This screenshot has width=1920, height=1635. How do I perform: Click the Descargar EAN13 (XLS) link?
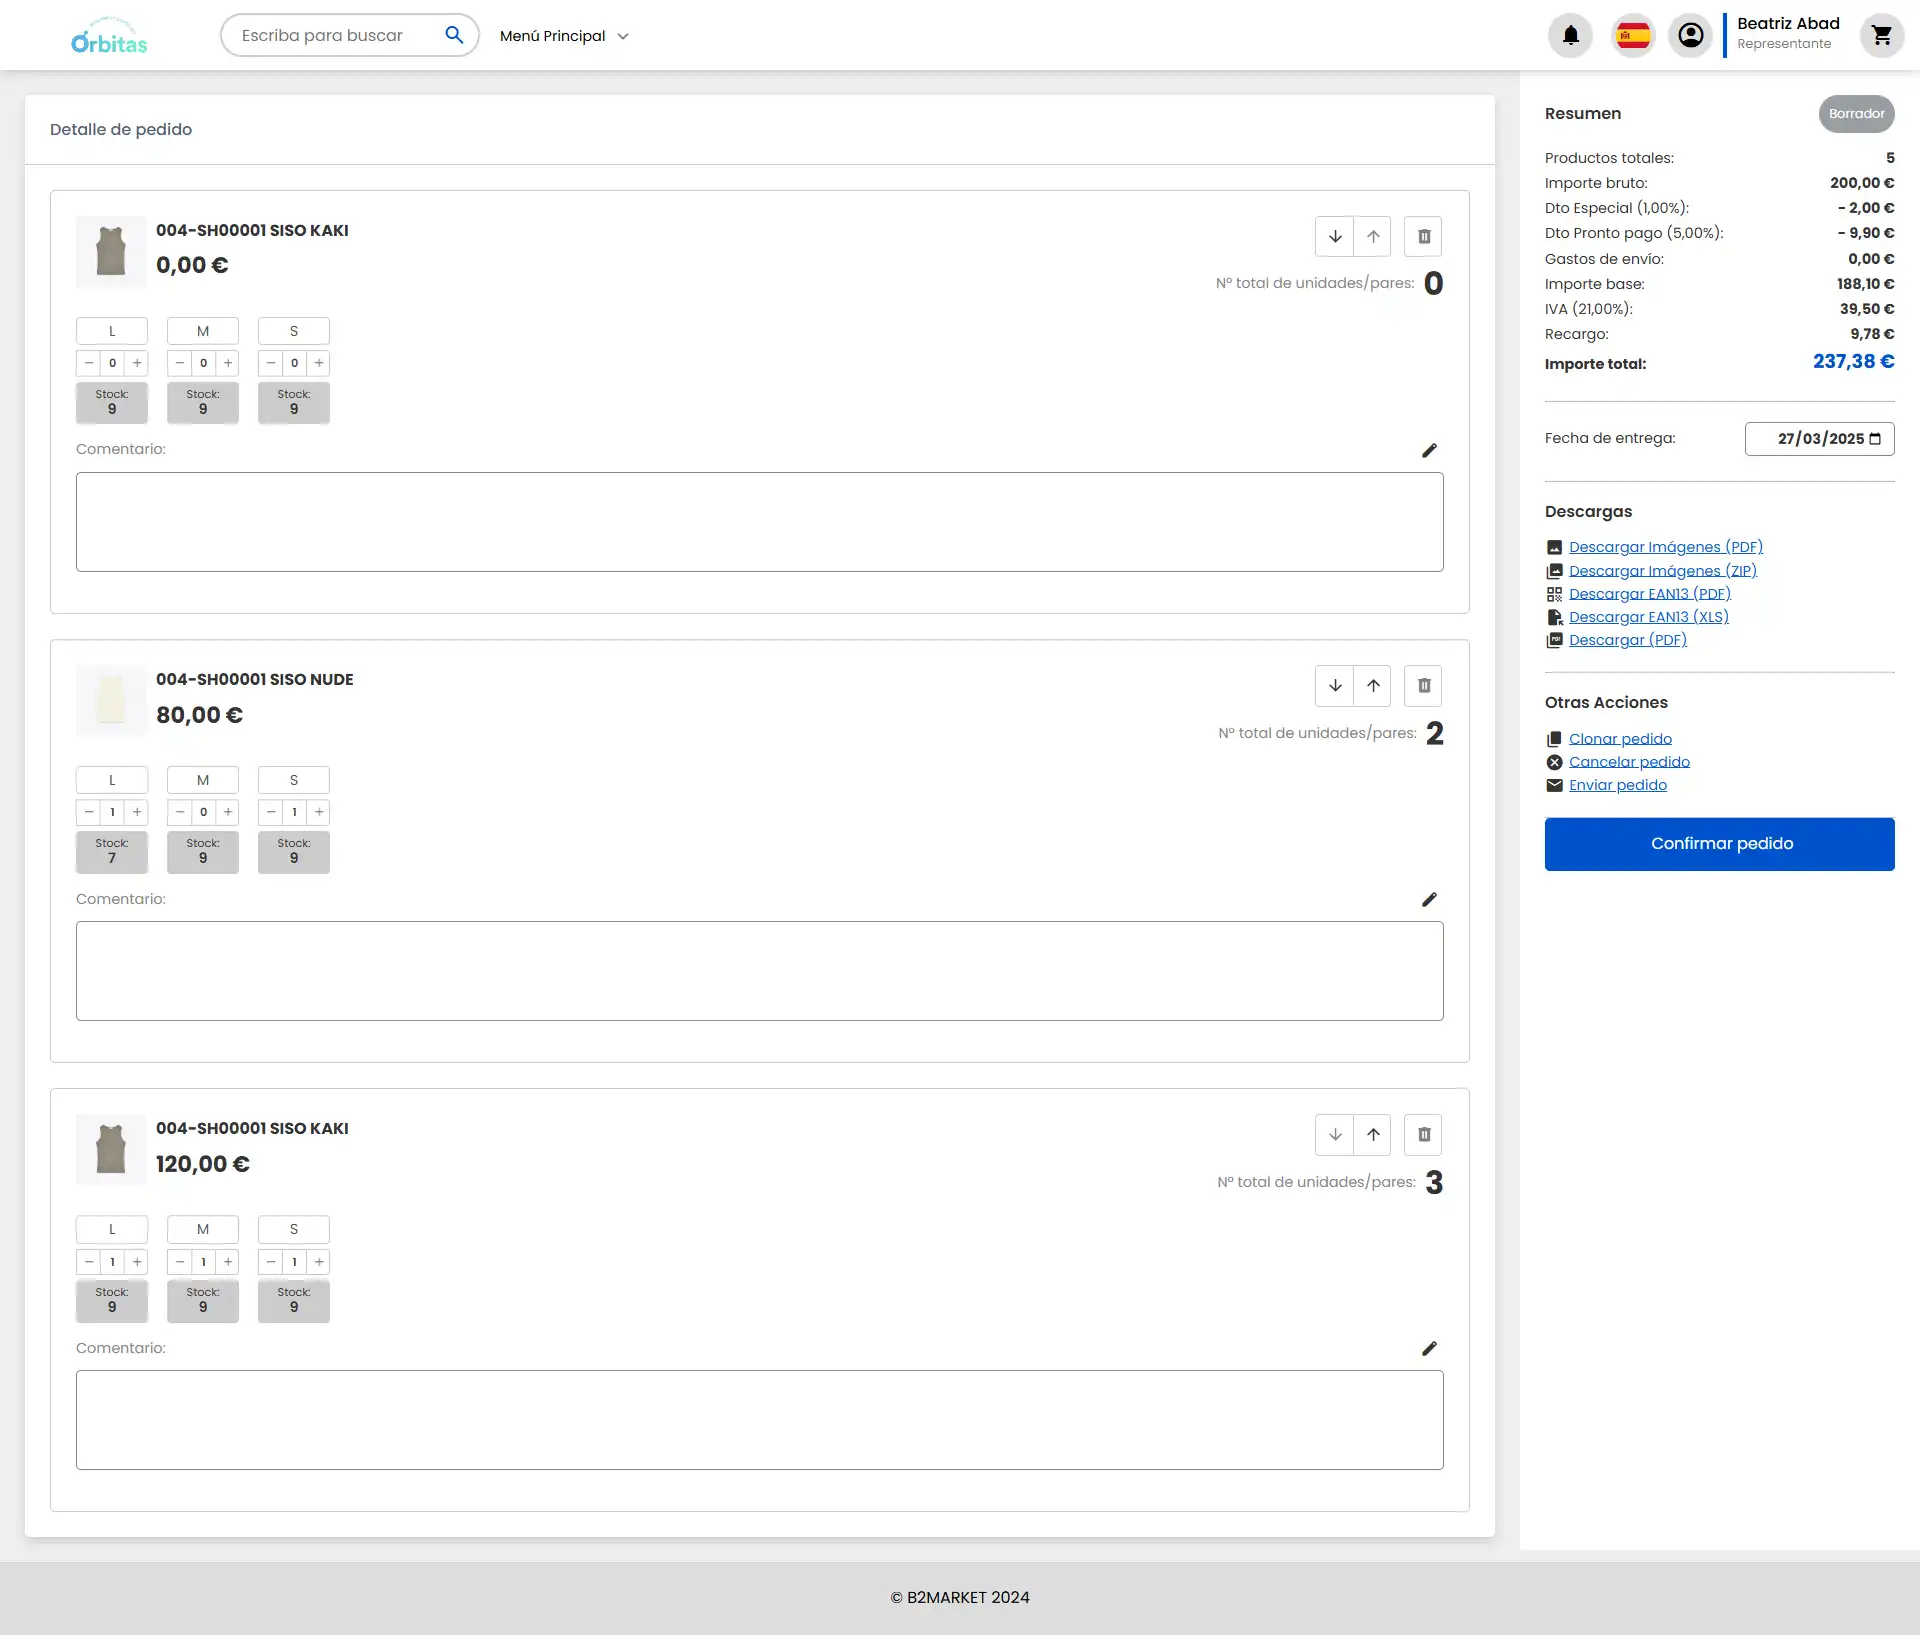tap(1648, 617)
